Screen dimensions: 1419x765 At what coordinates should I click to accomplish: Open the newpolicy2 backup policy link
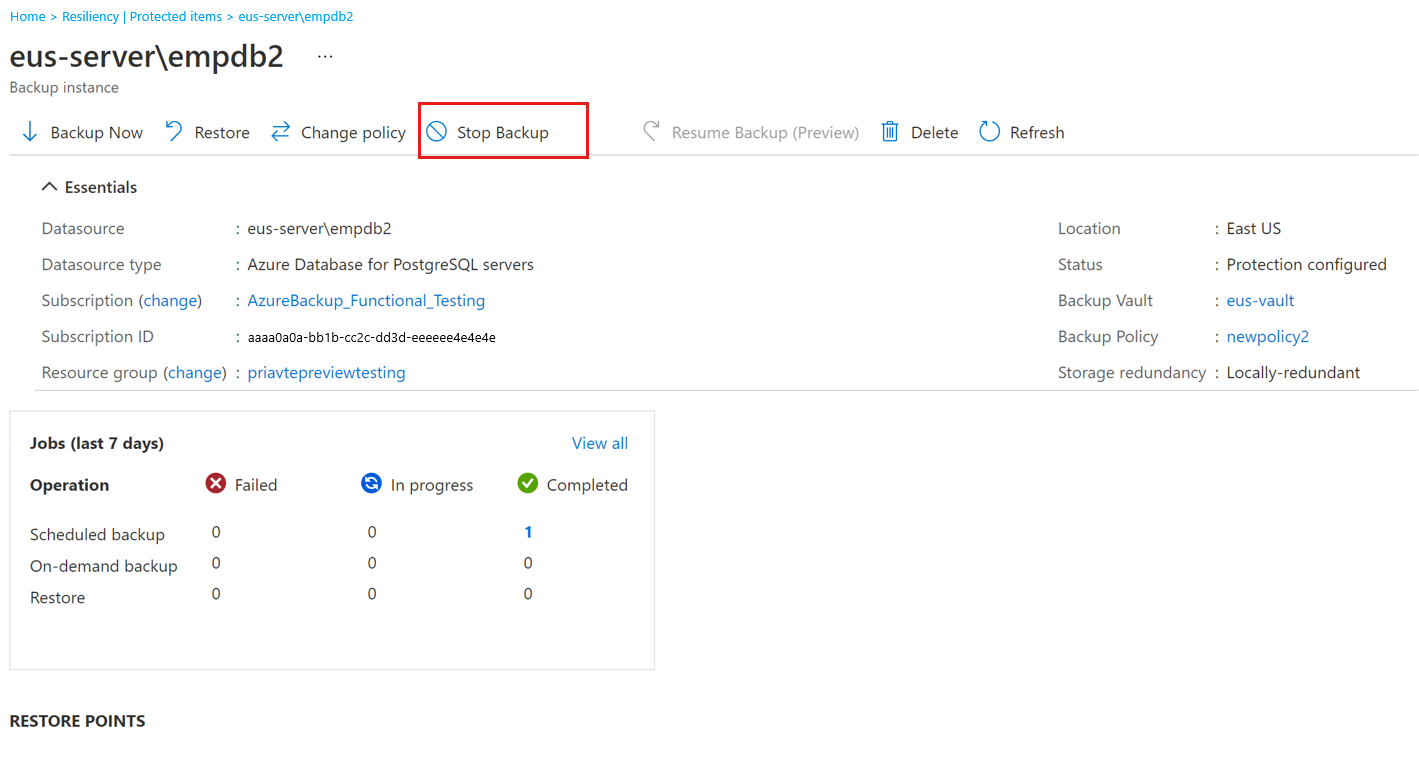coord(1268,337)
